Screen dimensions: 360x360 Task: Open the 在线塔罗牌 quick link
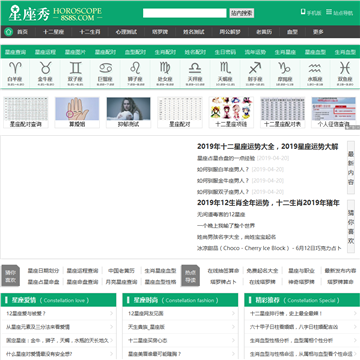click(262, 282)
